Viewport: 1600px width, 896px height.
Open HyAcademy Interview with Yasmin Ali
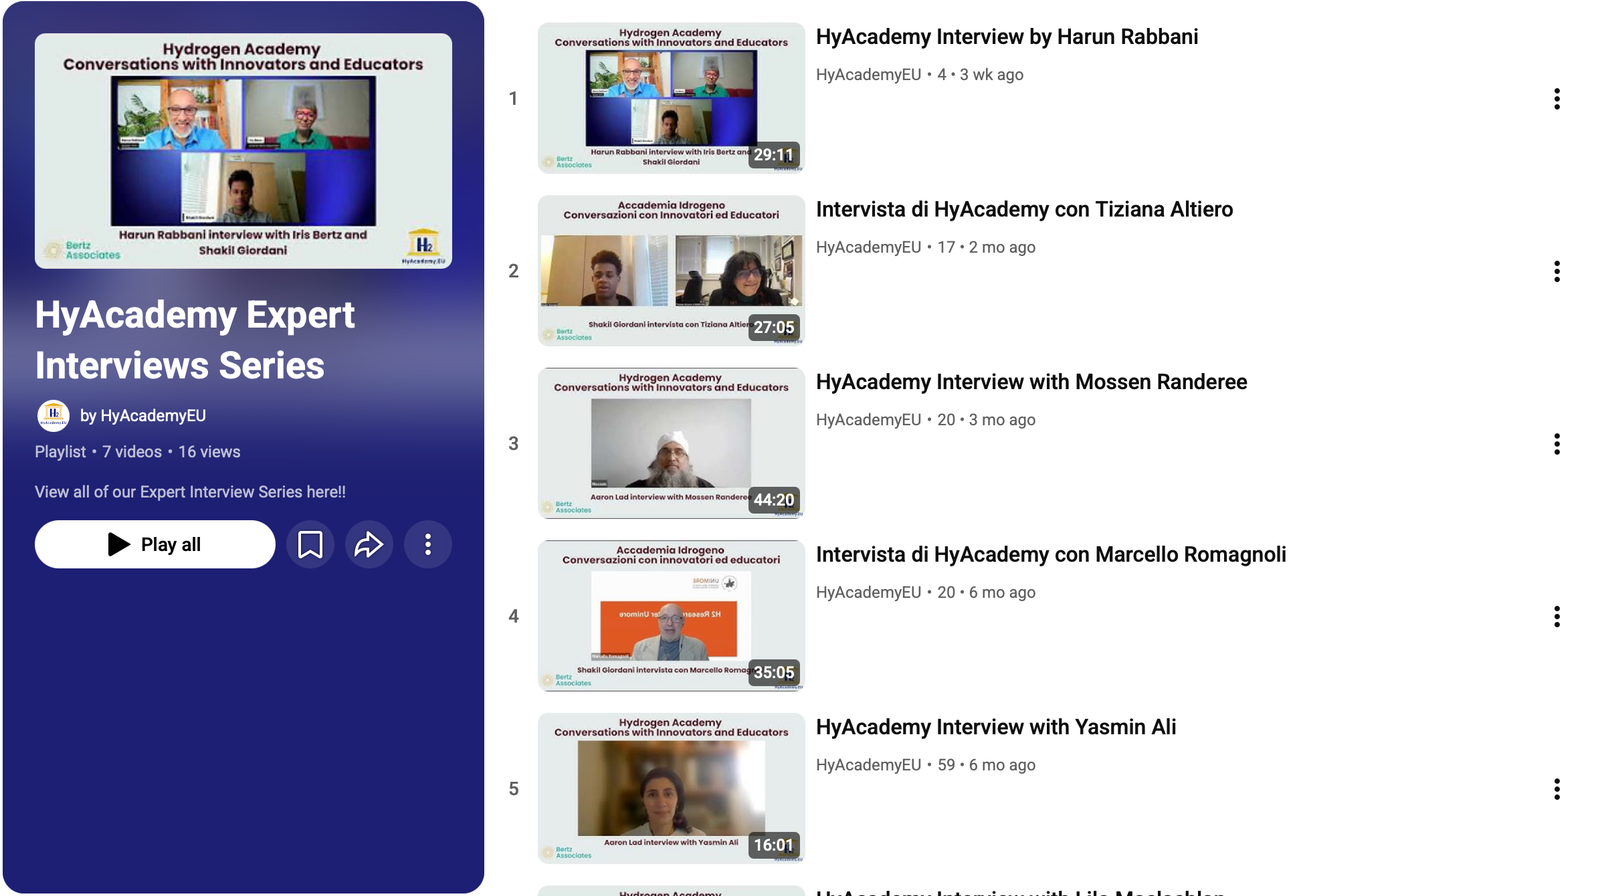pyautogui.click(x=996, y=727)
